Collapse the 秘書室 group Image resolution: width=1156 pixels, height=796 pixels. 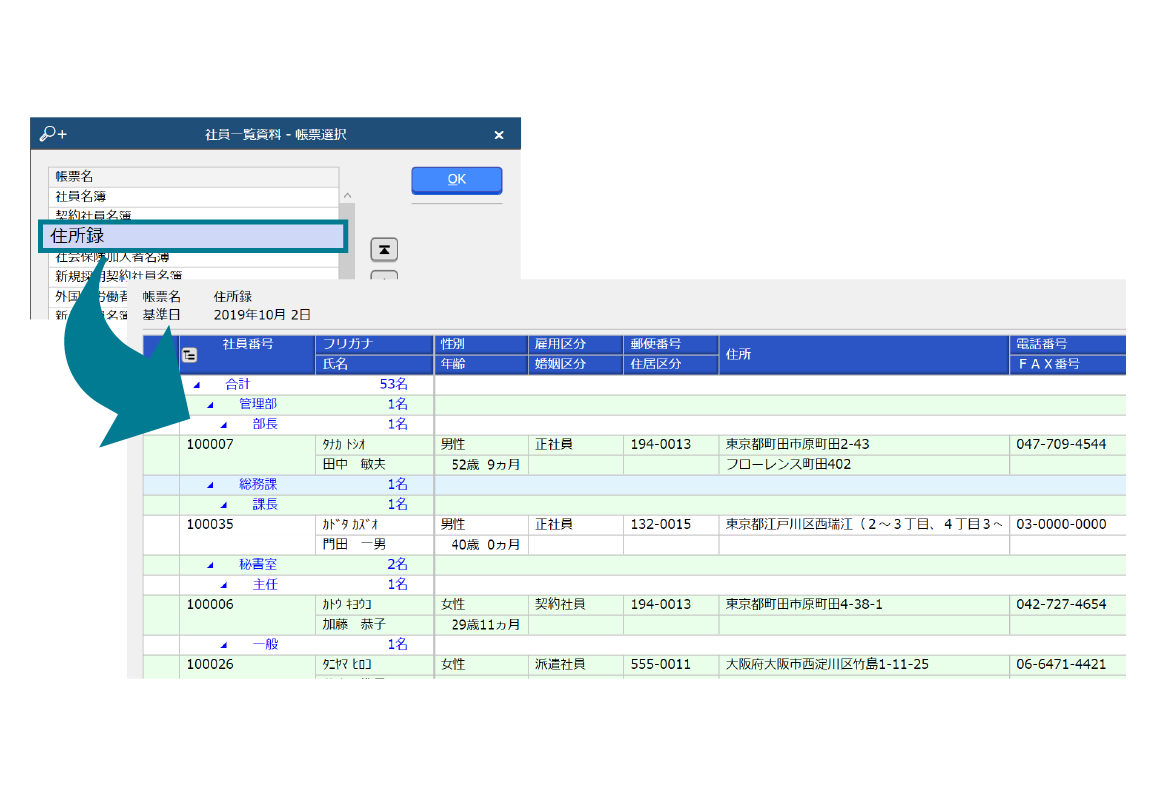pyautogui.click(x=210, y=565)
